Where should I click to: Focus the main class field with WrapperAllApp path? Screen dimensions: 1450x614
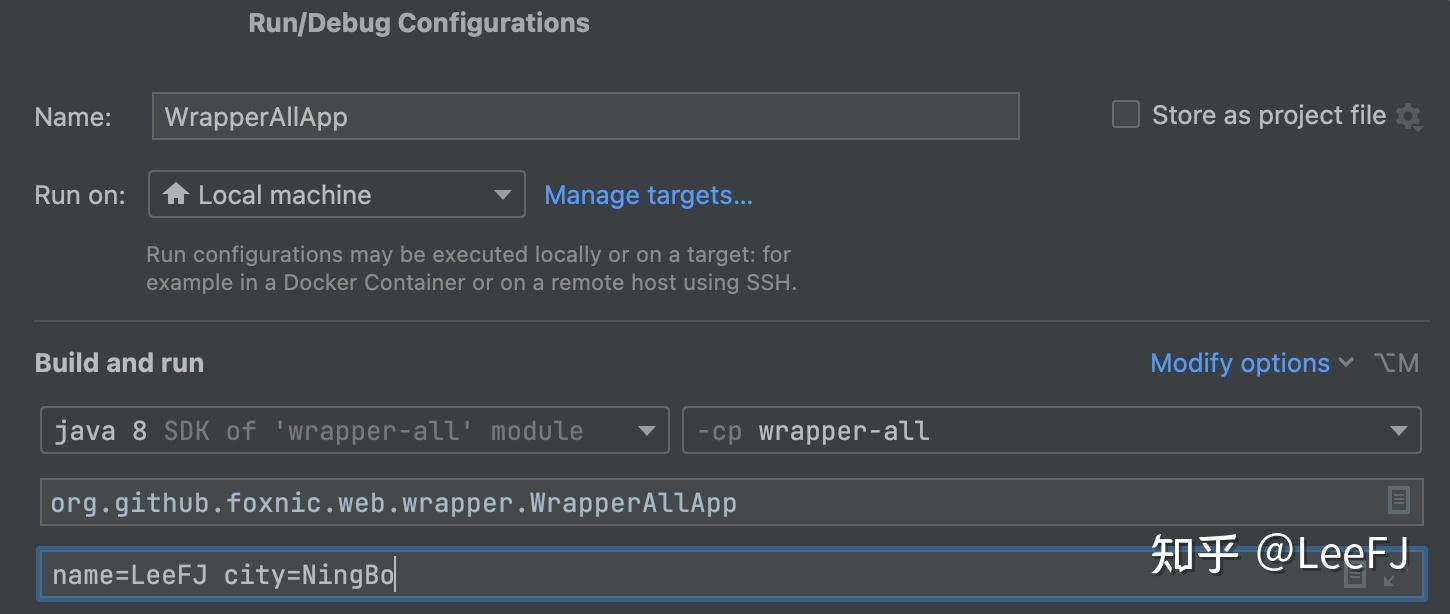coord(700,502)
